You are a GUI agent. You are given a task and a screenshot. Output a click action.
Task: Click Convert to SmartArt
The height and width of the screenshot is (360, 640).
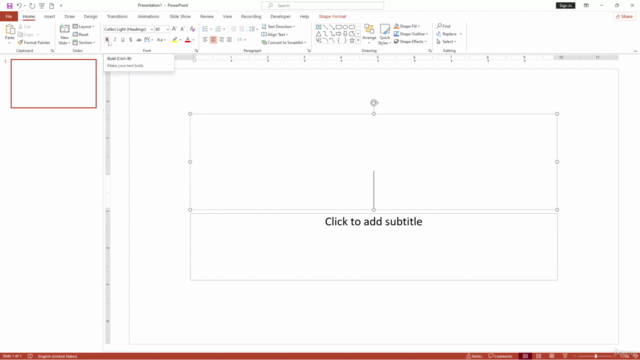pos(284,42)
